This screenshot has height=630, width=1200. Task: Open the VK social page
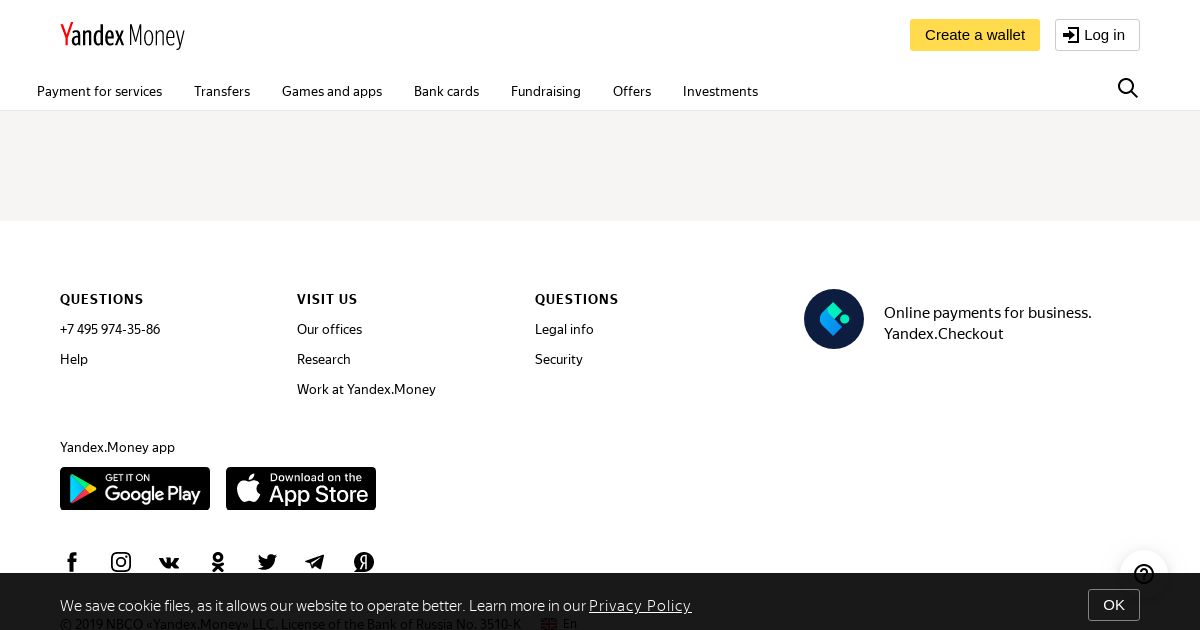pos(169,562)
